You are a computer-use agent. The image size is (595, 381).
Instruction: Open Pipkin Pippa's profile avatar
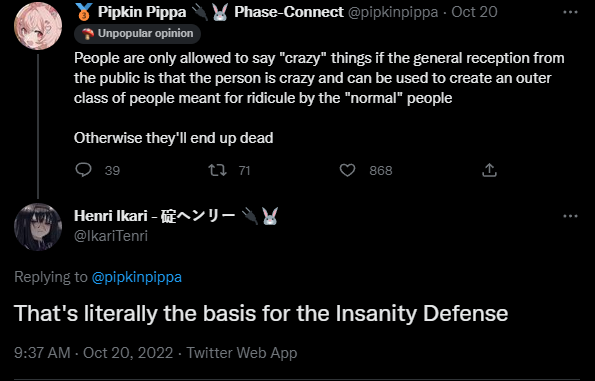(38, 26)
